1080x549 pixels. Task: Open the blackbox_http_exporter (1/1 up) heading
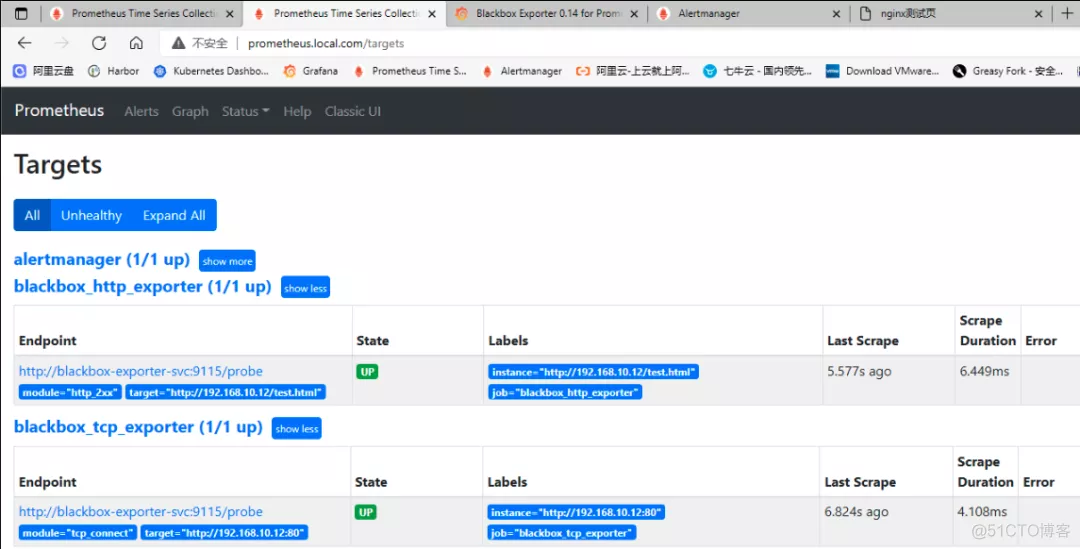(143, 286)
